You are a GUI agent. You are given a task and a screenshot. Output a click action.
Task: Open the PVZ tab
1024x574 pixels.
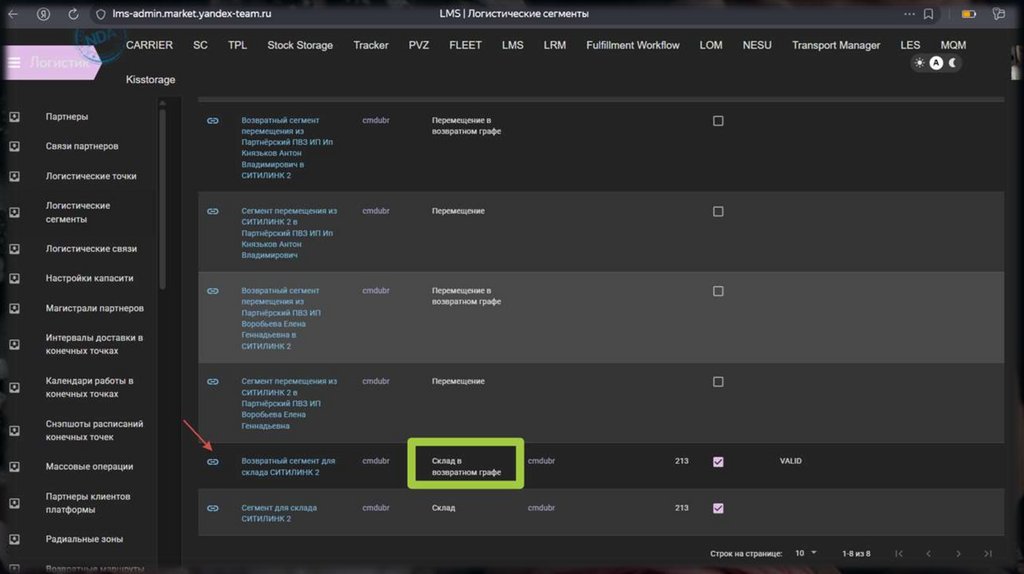point(419,45)
